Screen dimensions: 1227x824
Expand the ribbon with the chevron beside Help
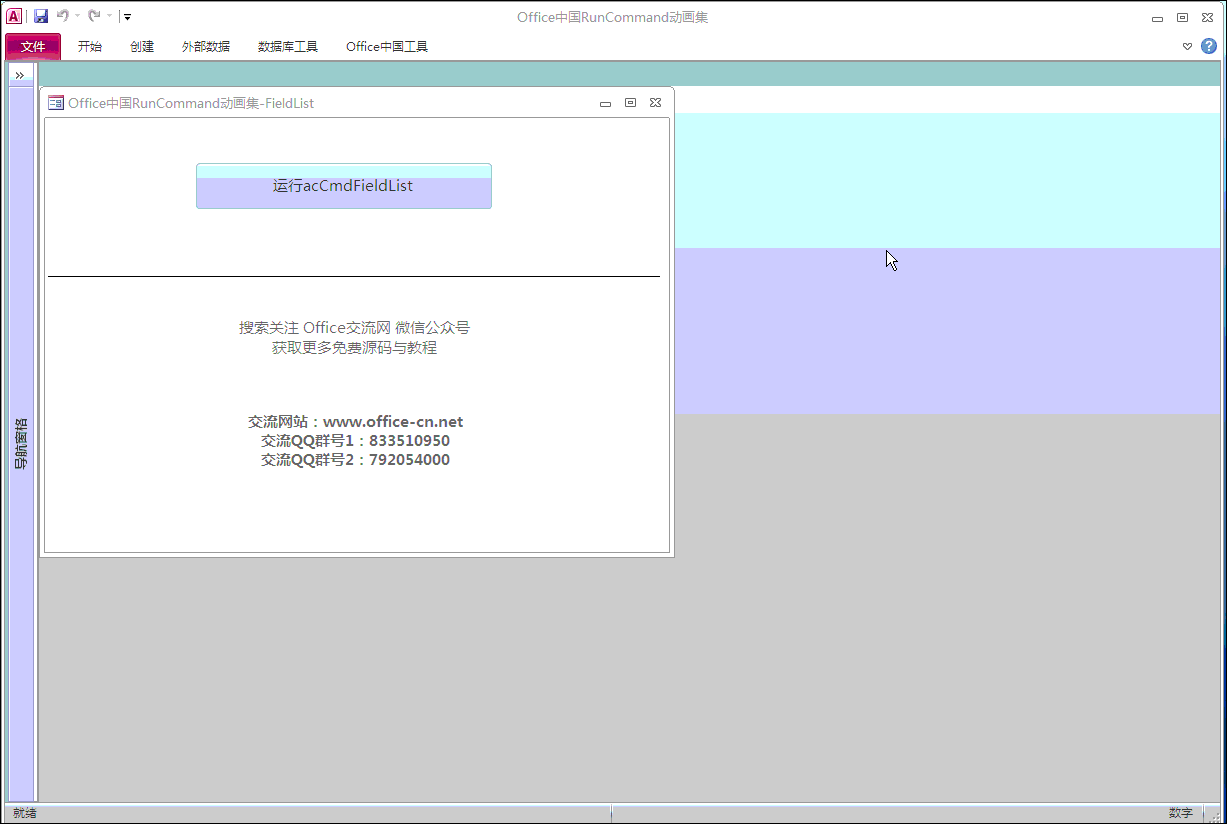pos(1188,46)
